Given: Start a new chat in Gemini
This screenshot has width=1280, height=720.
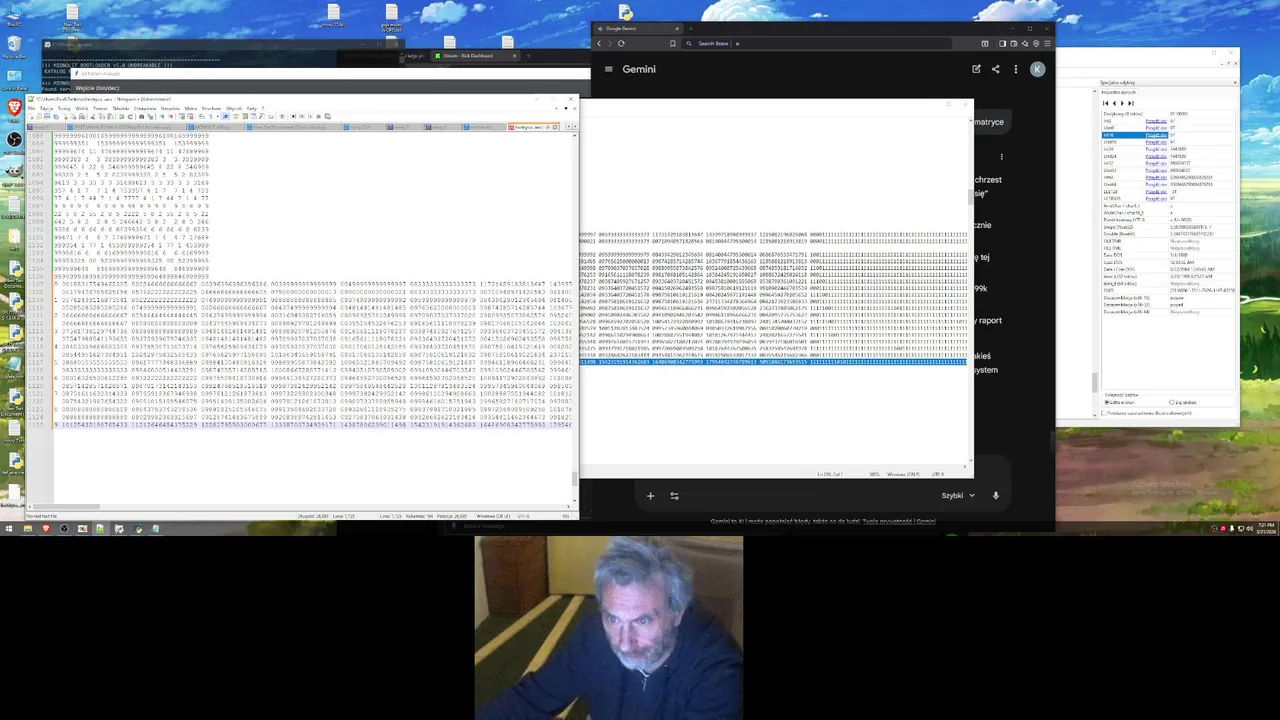Looking at the screenshot, I should (976, 69).
